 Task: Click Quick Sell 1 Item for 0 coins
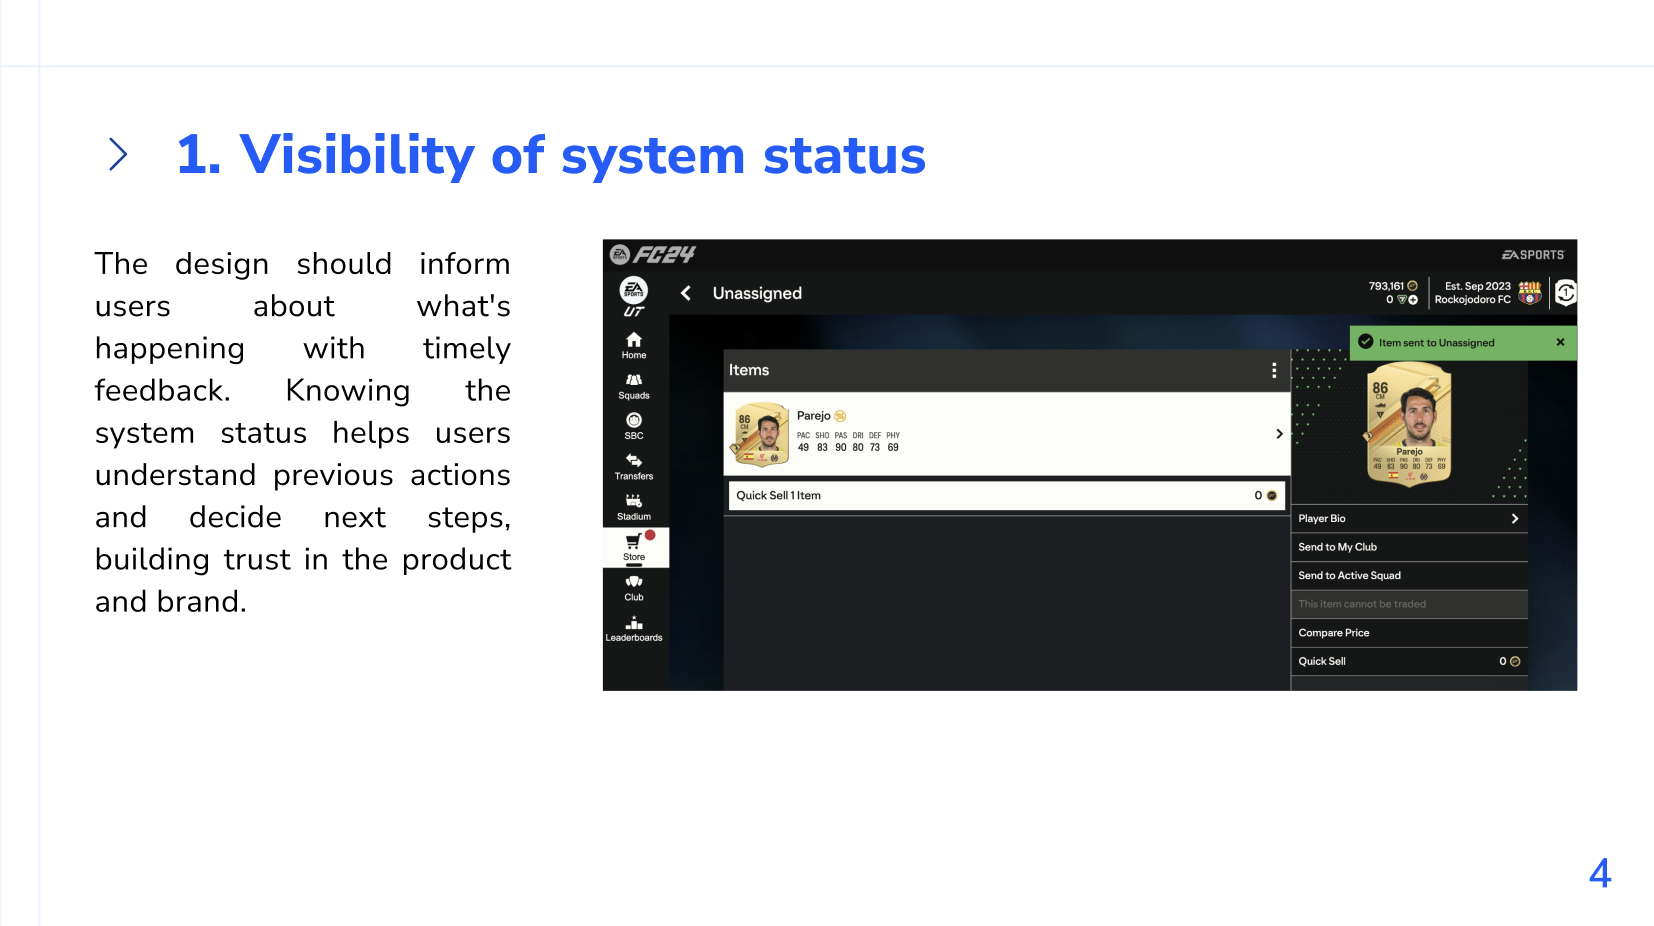pyautogui.click(x=1005, y=495)
